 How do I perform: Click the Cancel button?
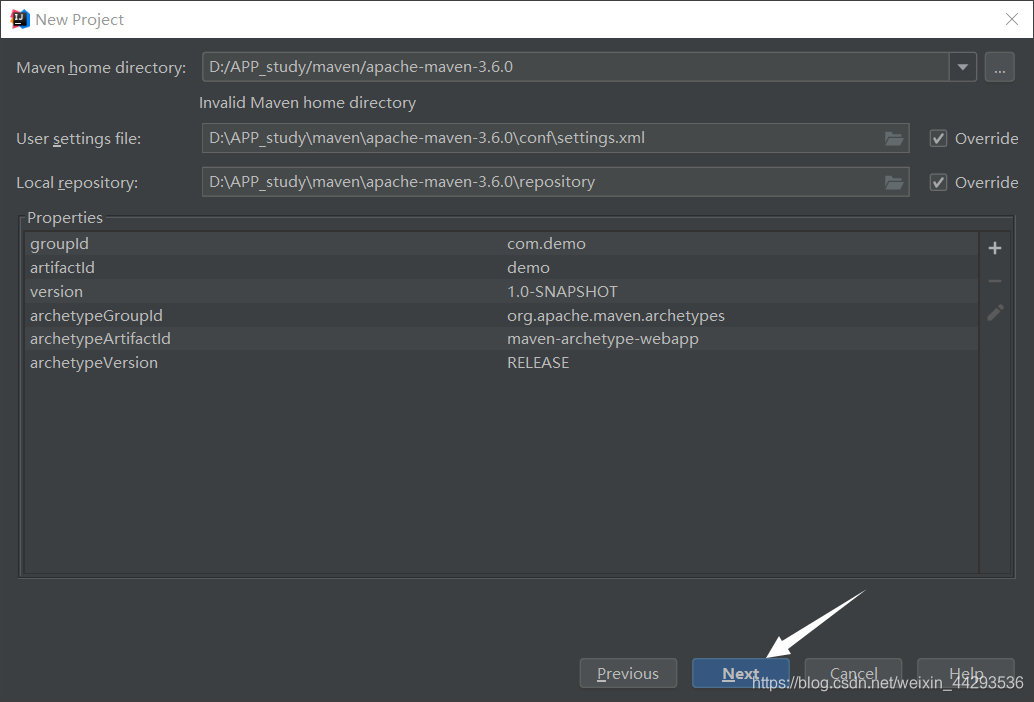click(x=853, y=673)
